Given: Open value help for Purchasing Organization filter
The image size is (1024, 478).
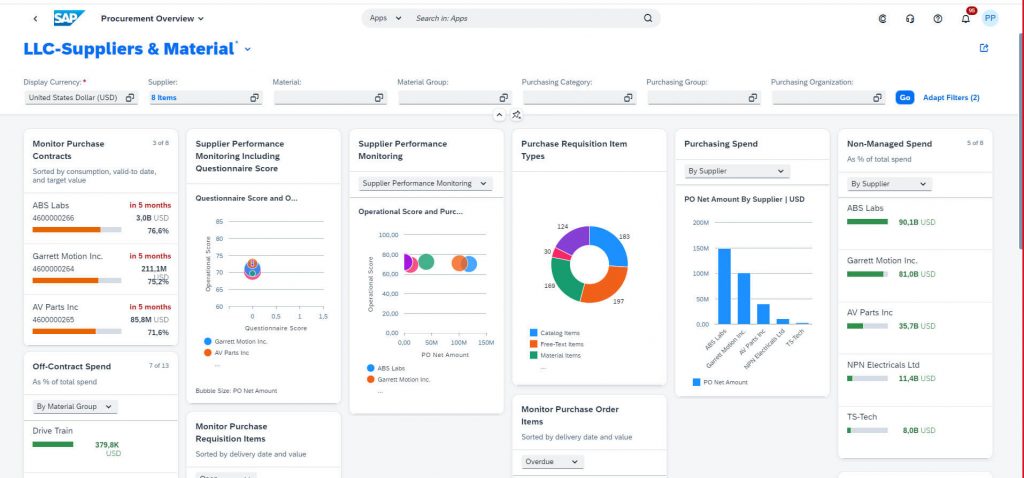Looking at the screenshot, I should [x=878, y=98].
